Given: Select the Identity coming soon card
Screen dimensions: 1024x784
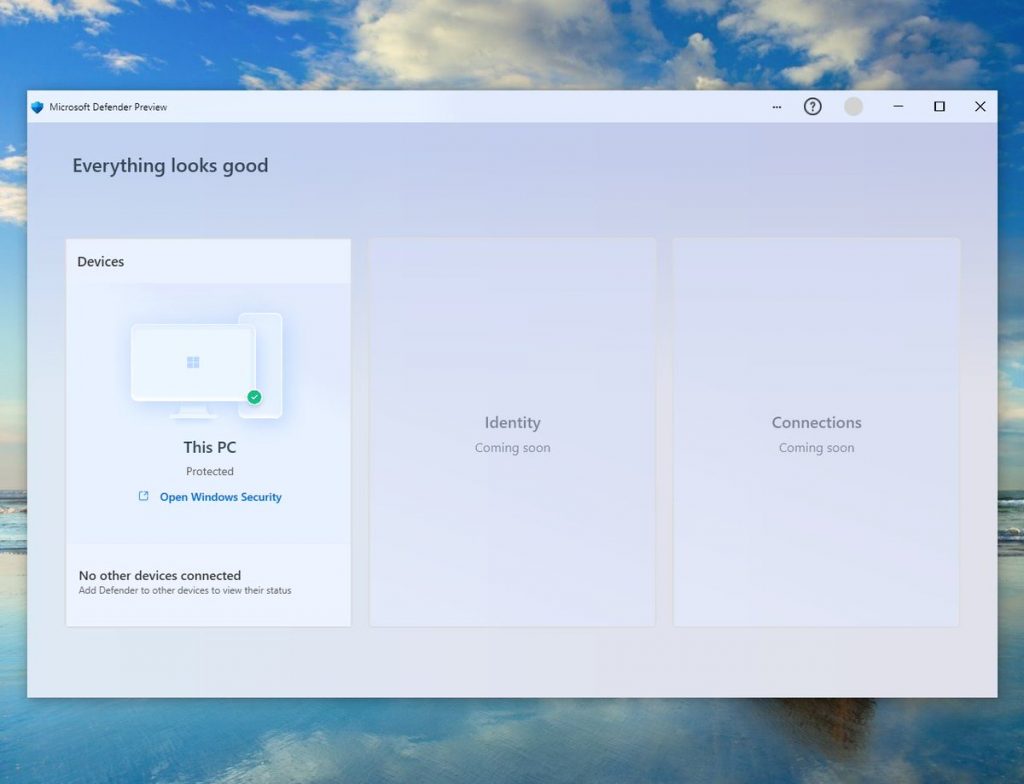Looking at the screenshot, I should tap(512, 433).
